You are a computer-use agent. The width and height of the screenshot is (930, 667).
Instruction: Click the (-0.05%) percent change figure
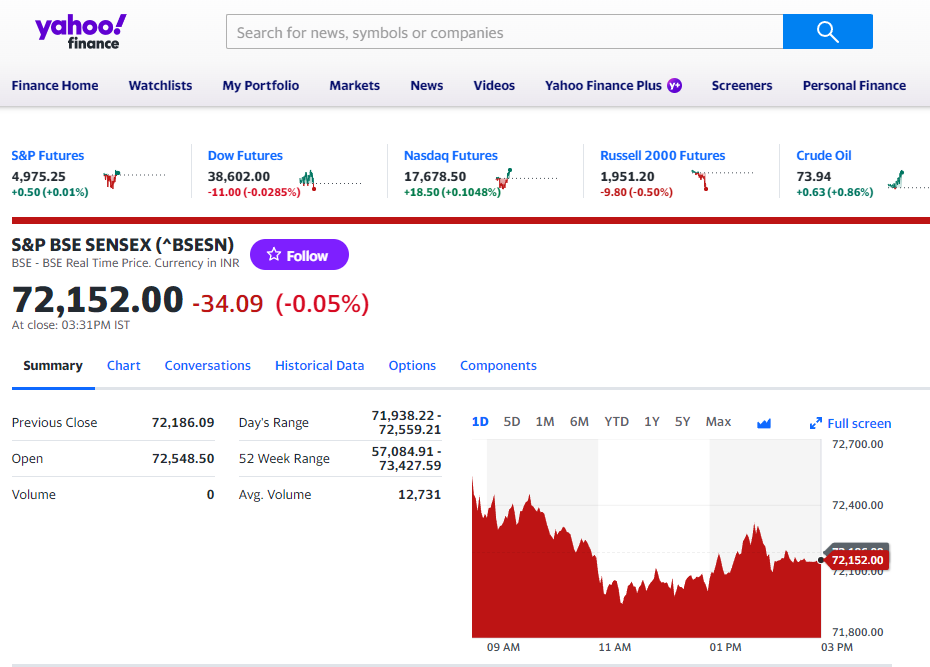(322, 304)
